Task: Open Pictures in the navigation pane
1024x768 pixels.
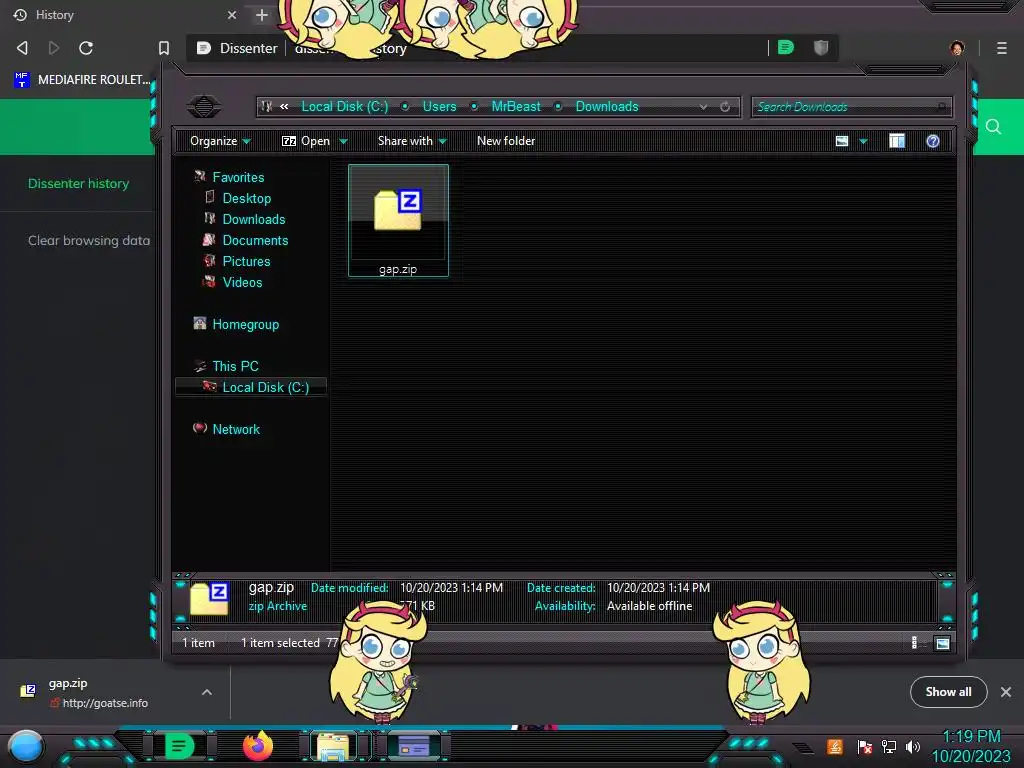Action: (246, 261)
